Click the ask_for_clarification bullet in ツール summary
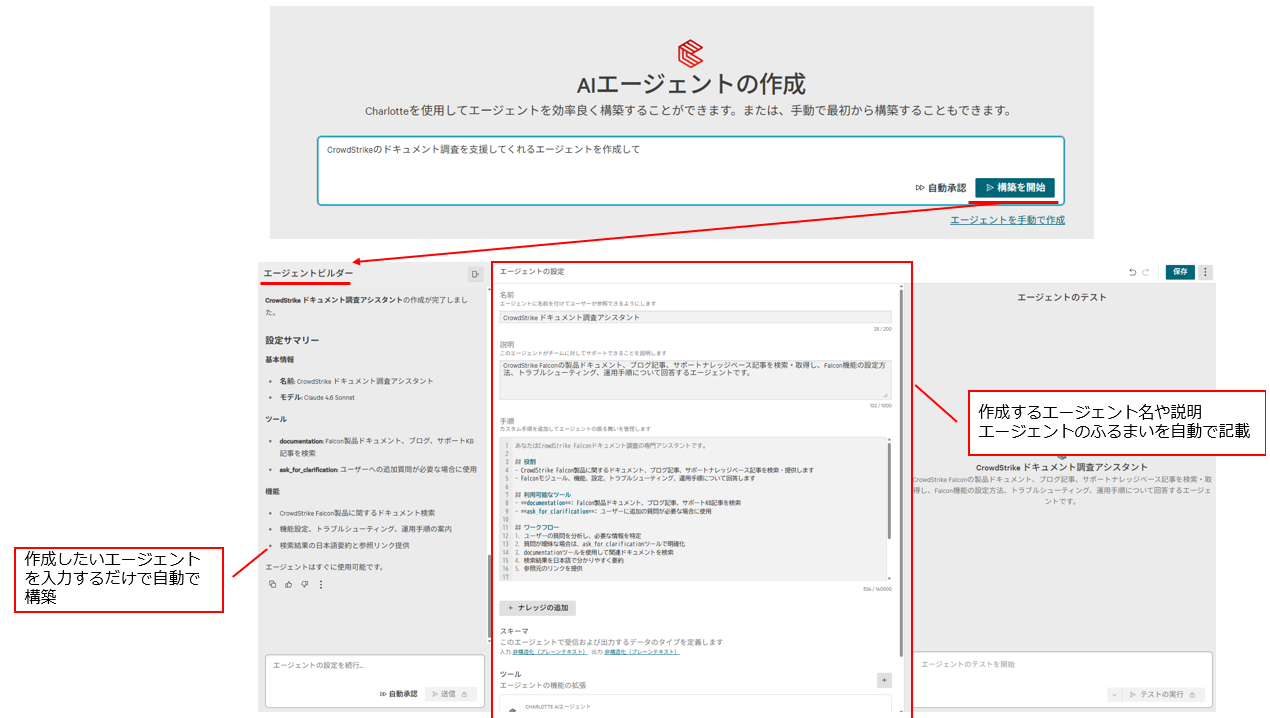1270x718 pixels. point(378,469)
